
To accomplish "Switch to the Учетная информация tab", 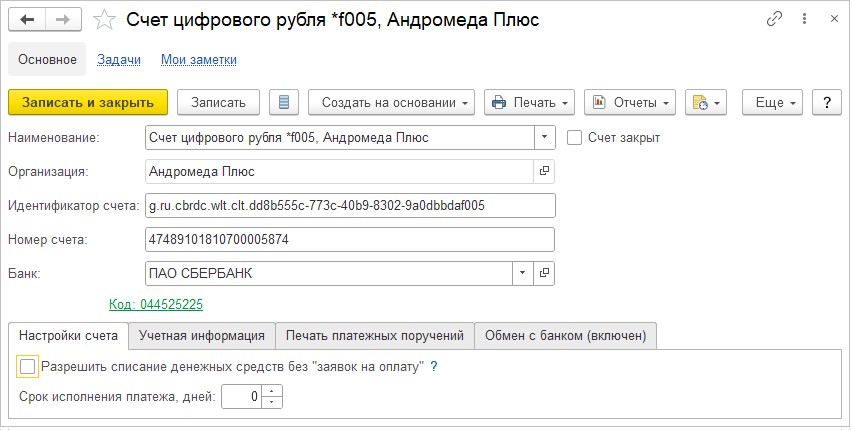I will tap(201, 335).
